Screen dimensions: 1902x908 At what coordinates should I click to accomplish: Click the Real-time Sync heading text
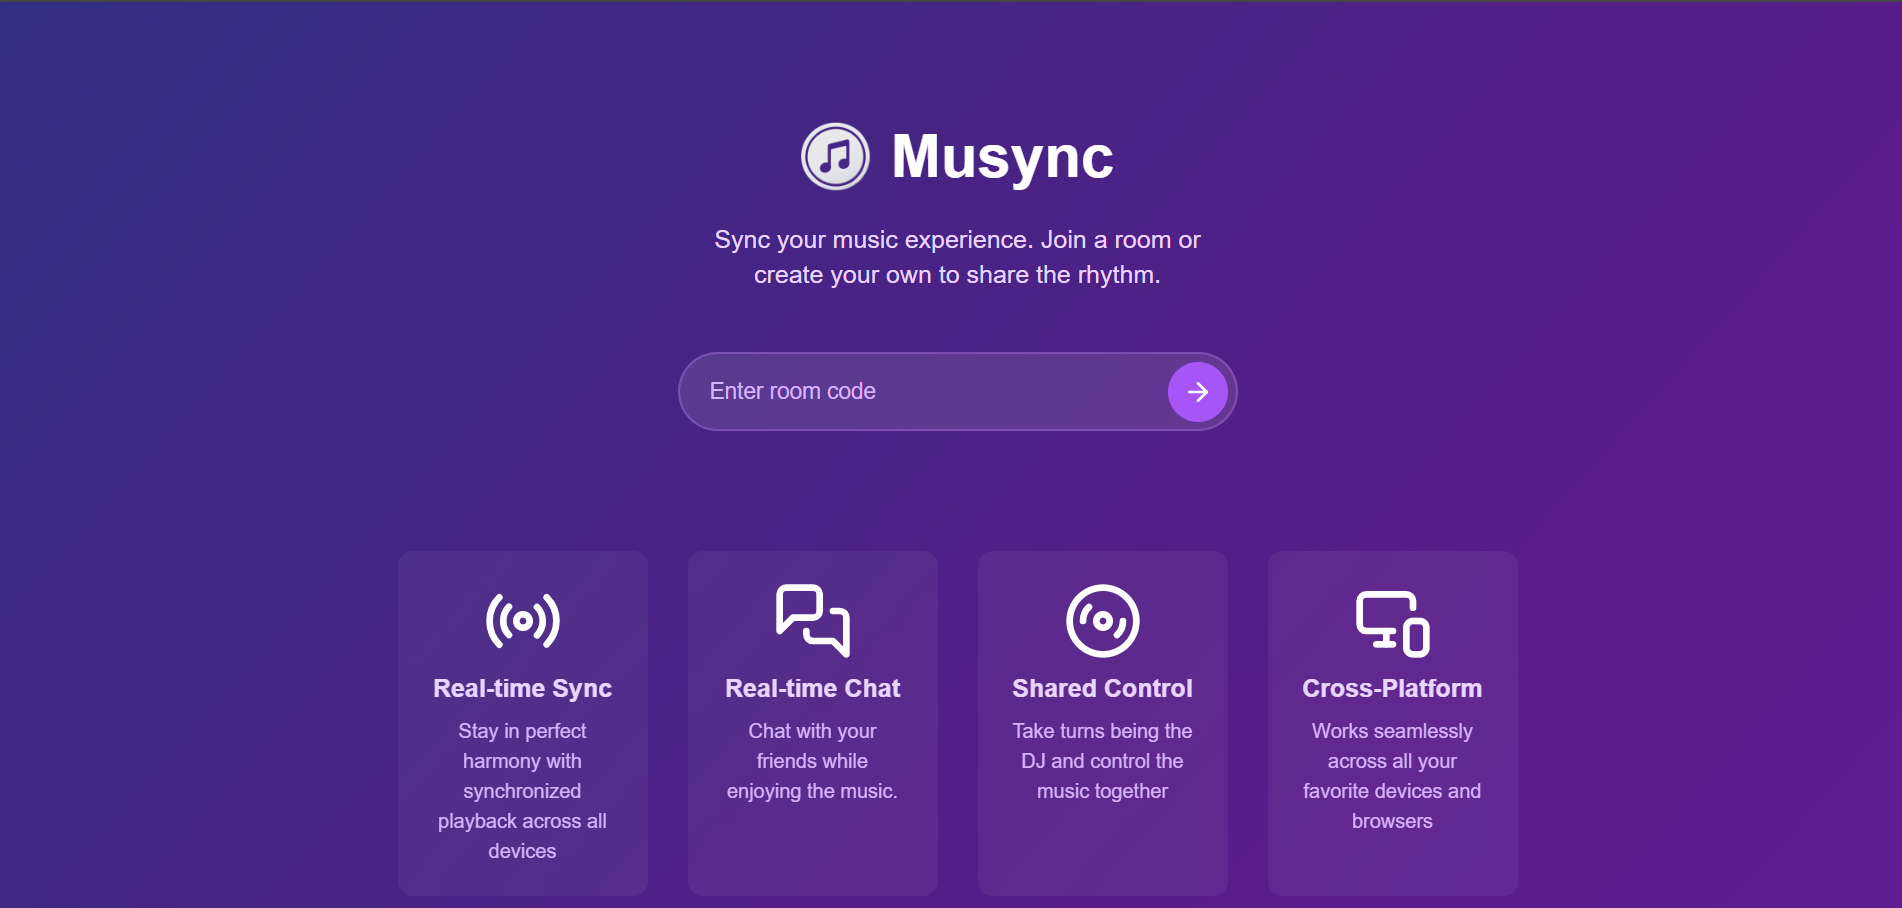[522, 688]
